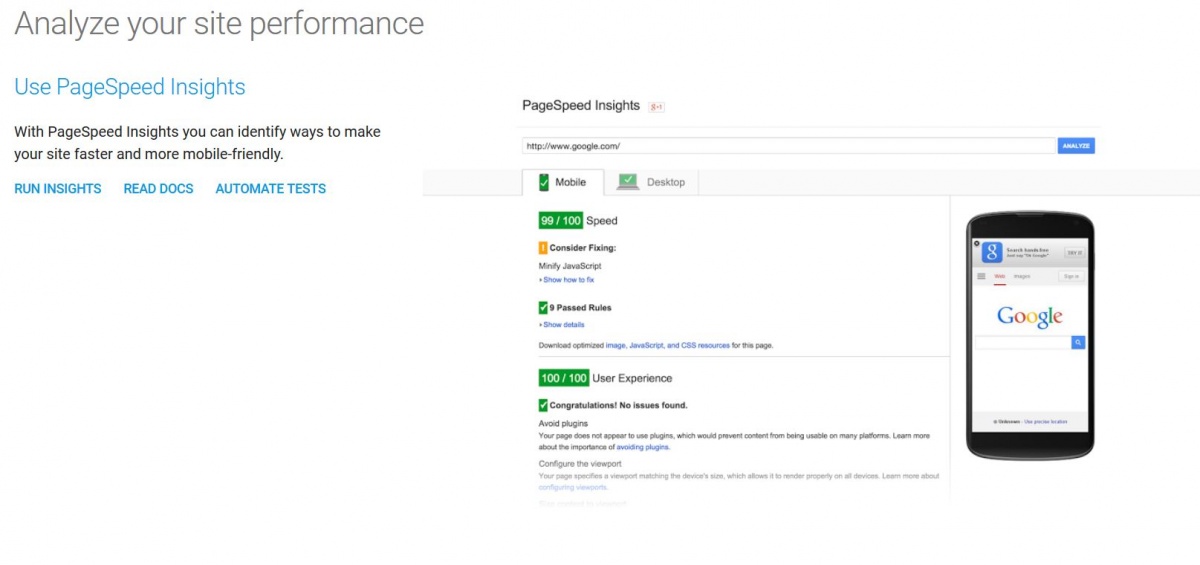
Task: Click the Avoid plugins heading
Action: click(x=561, y=424)
